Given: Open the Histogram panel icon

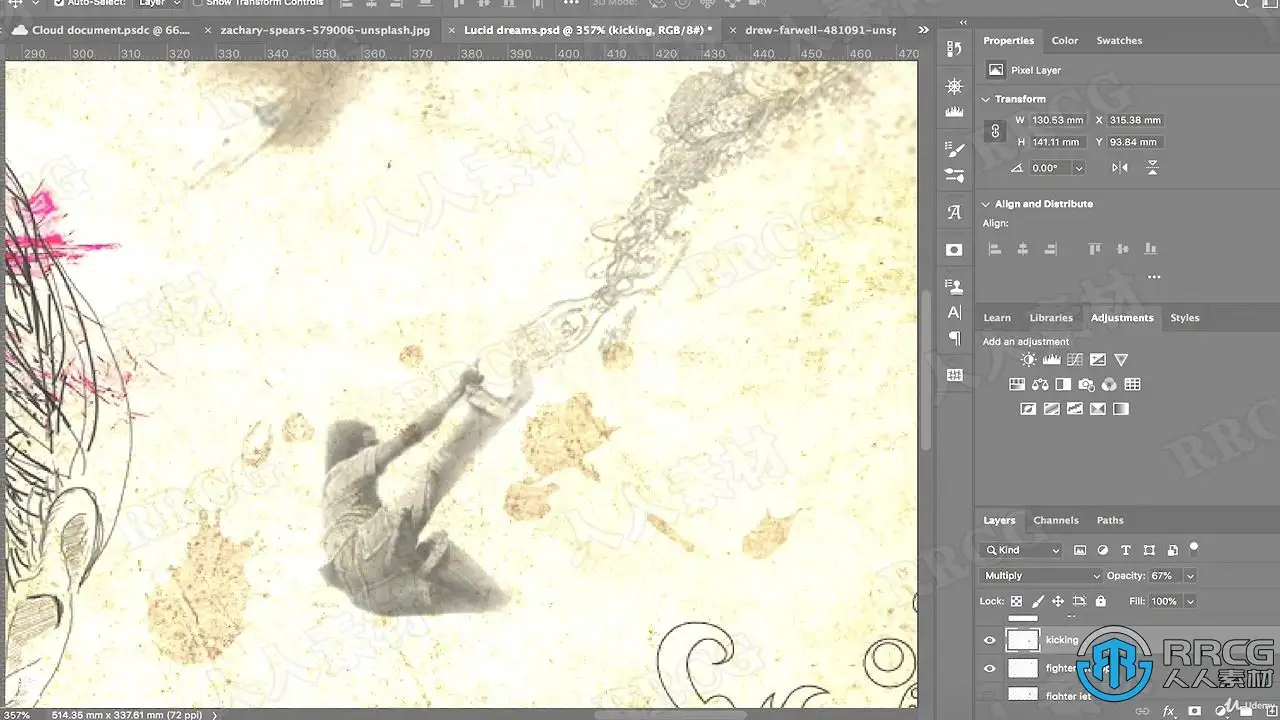Looking at the screenshot, I should click(x=954, y=112).
